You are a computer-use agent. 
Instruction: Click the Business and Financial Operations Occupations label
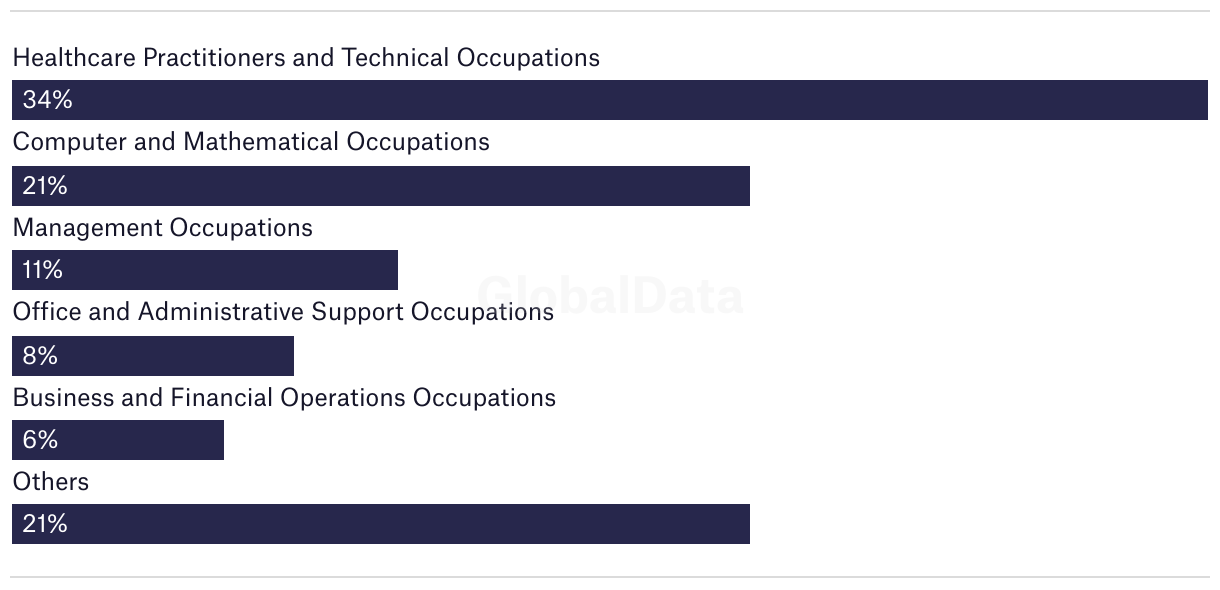click(284, 398)
